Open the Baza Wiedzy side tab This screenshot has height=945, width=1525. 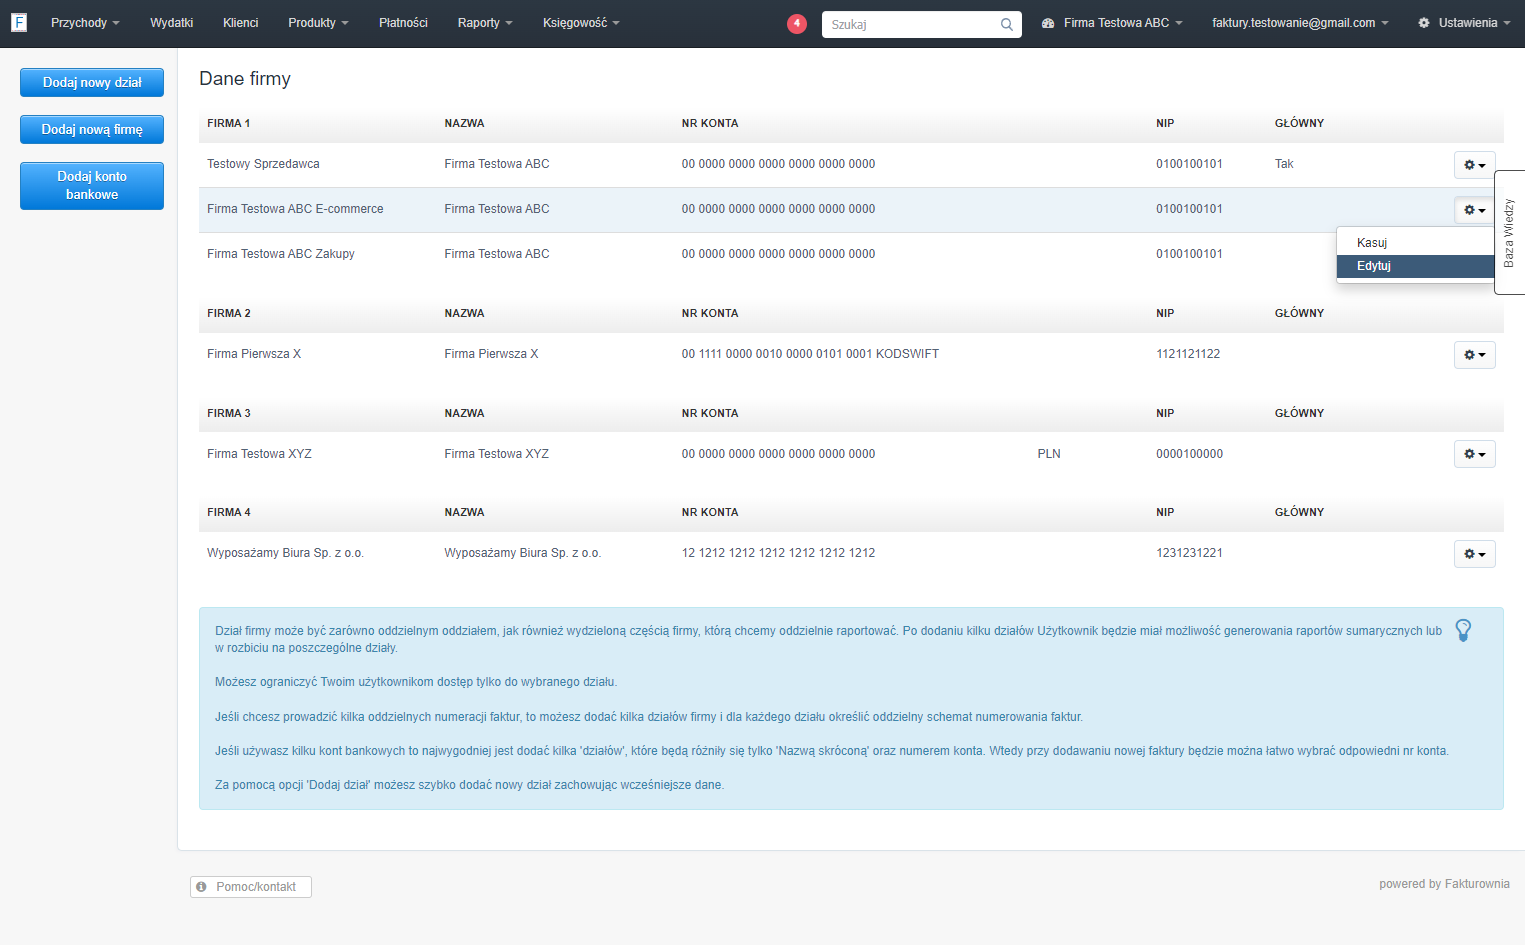1509,232
